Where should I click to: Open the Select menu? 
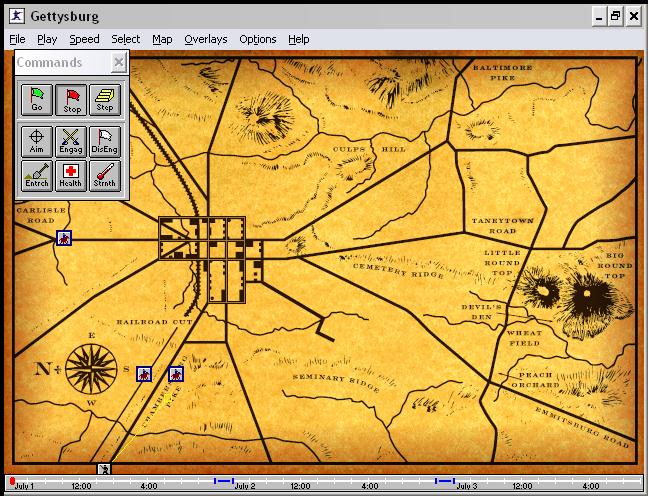pyautogui.click(x=126, y=39)
